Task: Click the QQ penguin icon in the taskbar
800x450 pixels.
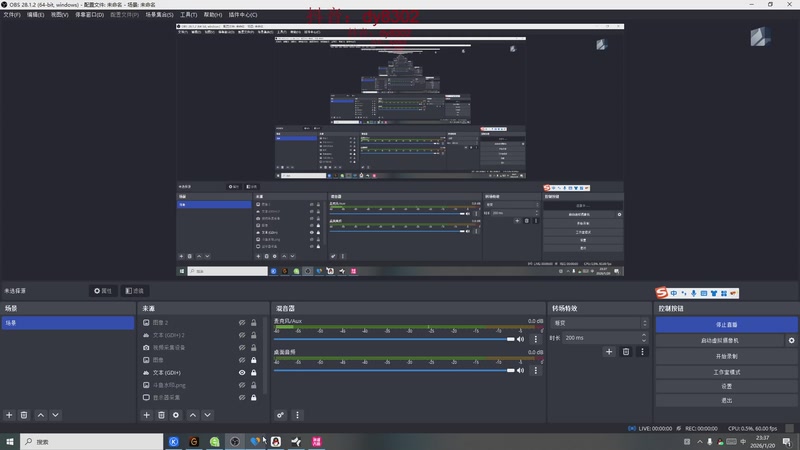Action: click(x=276, y=441)
